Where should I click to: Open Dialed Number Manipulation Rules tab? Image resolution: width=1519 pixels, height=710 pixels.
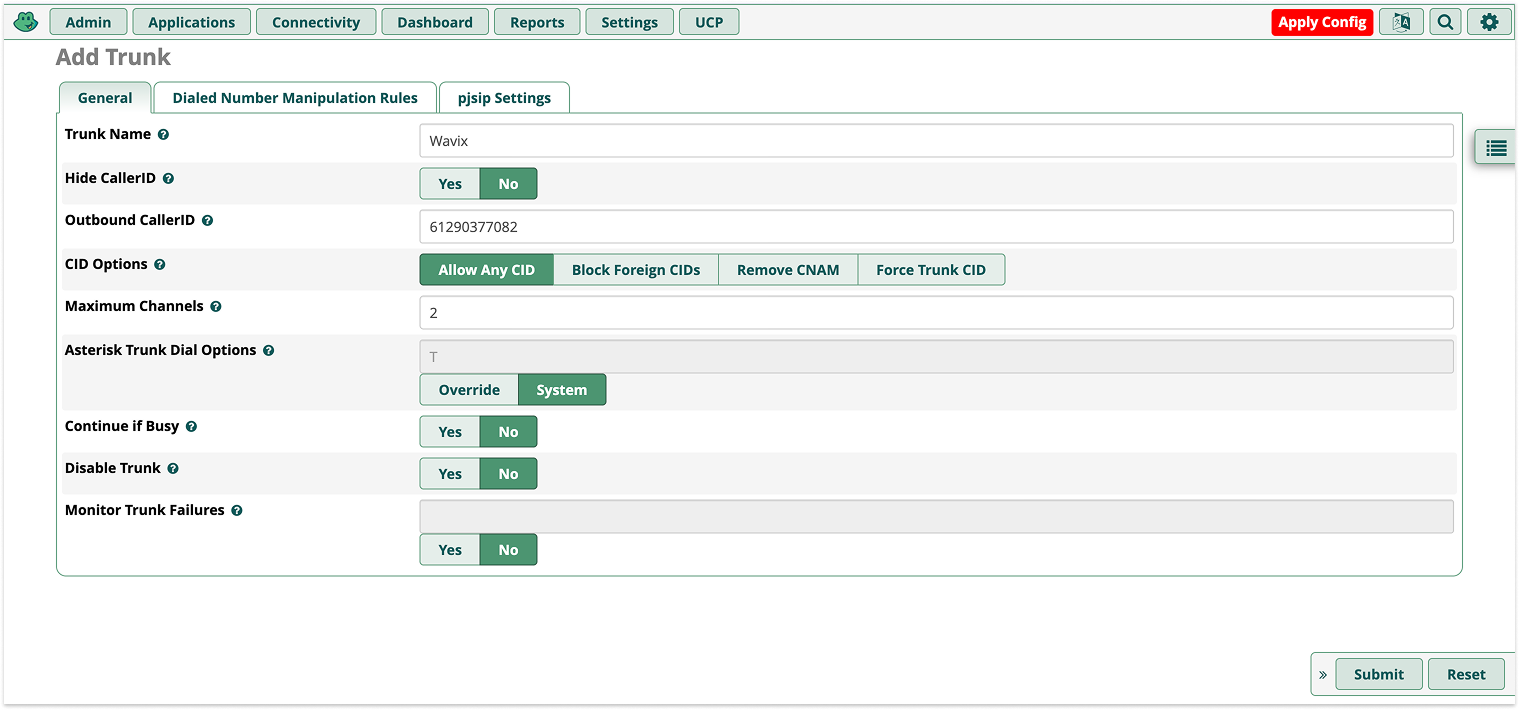click(x=295, y=97)
